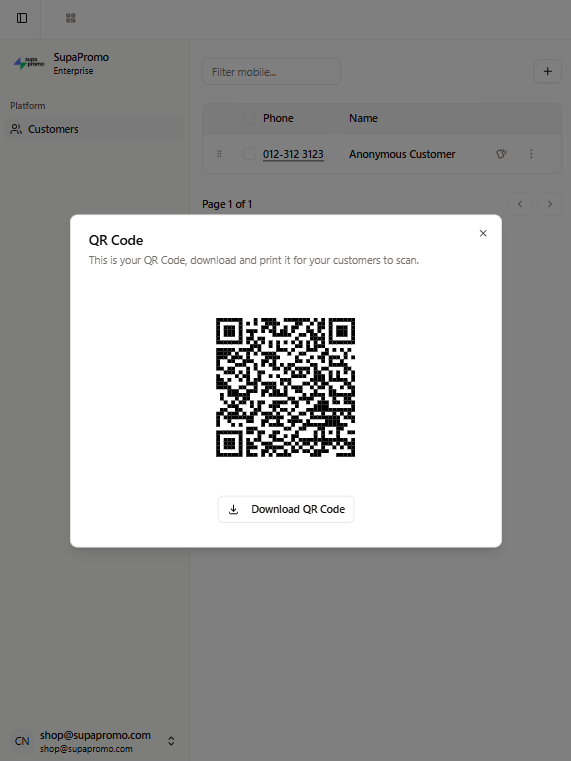Click the download arrow icon
Viewport: 571px width, 761px height.
point(233,509)
